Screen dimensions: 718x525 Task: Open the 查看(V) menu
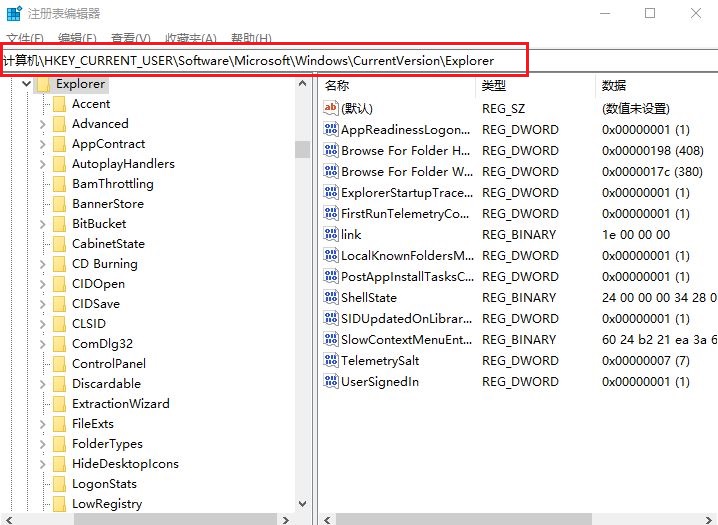(x=131, y=38)
